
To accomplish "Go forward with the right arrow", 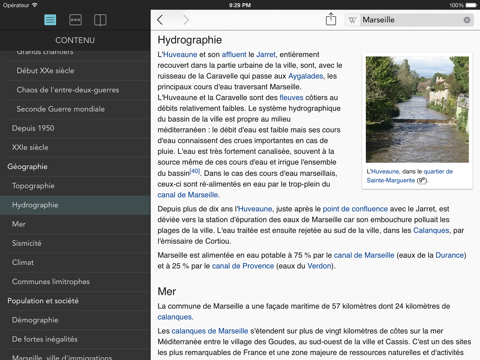I will tap(186, 20).
